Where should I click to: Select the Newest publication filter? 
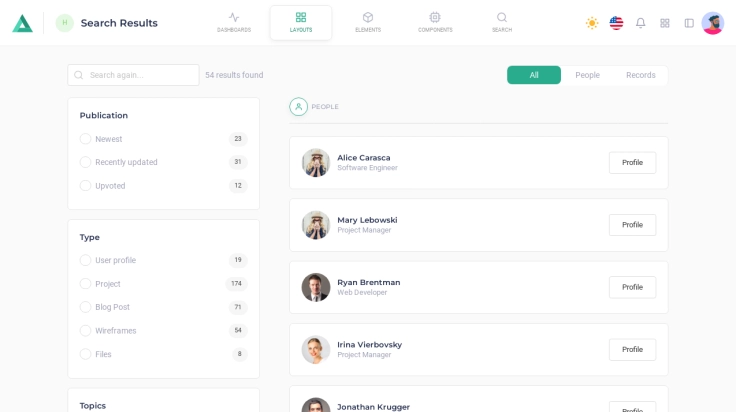[86, 139]
